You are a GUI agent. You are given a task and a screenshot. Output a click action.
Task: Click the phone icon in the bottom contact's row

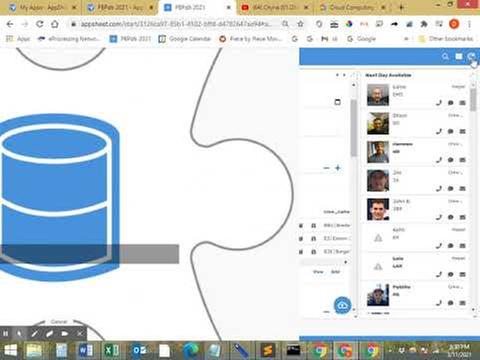(439, 303)
